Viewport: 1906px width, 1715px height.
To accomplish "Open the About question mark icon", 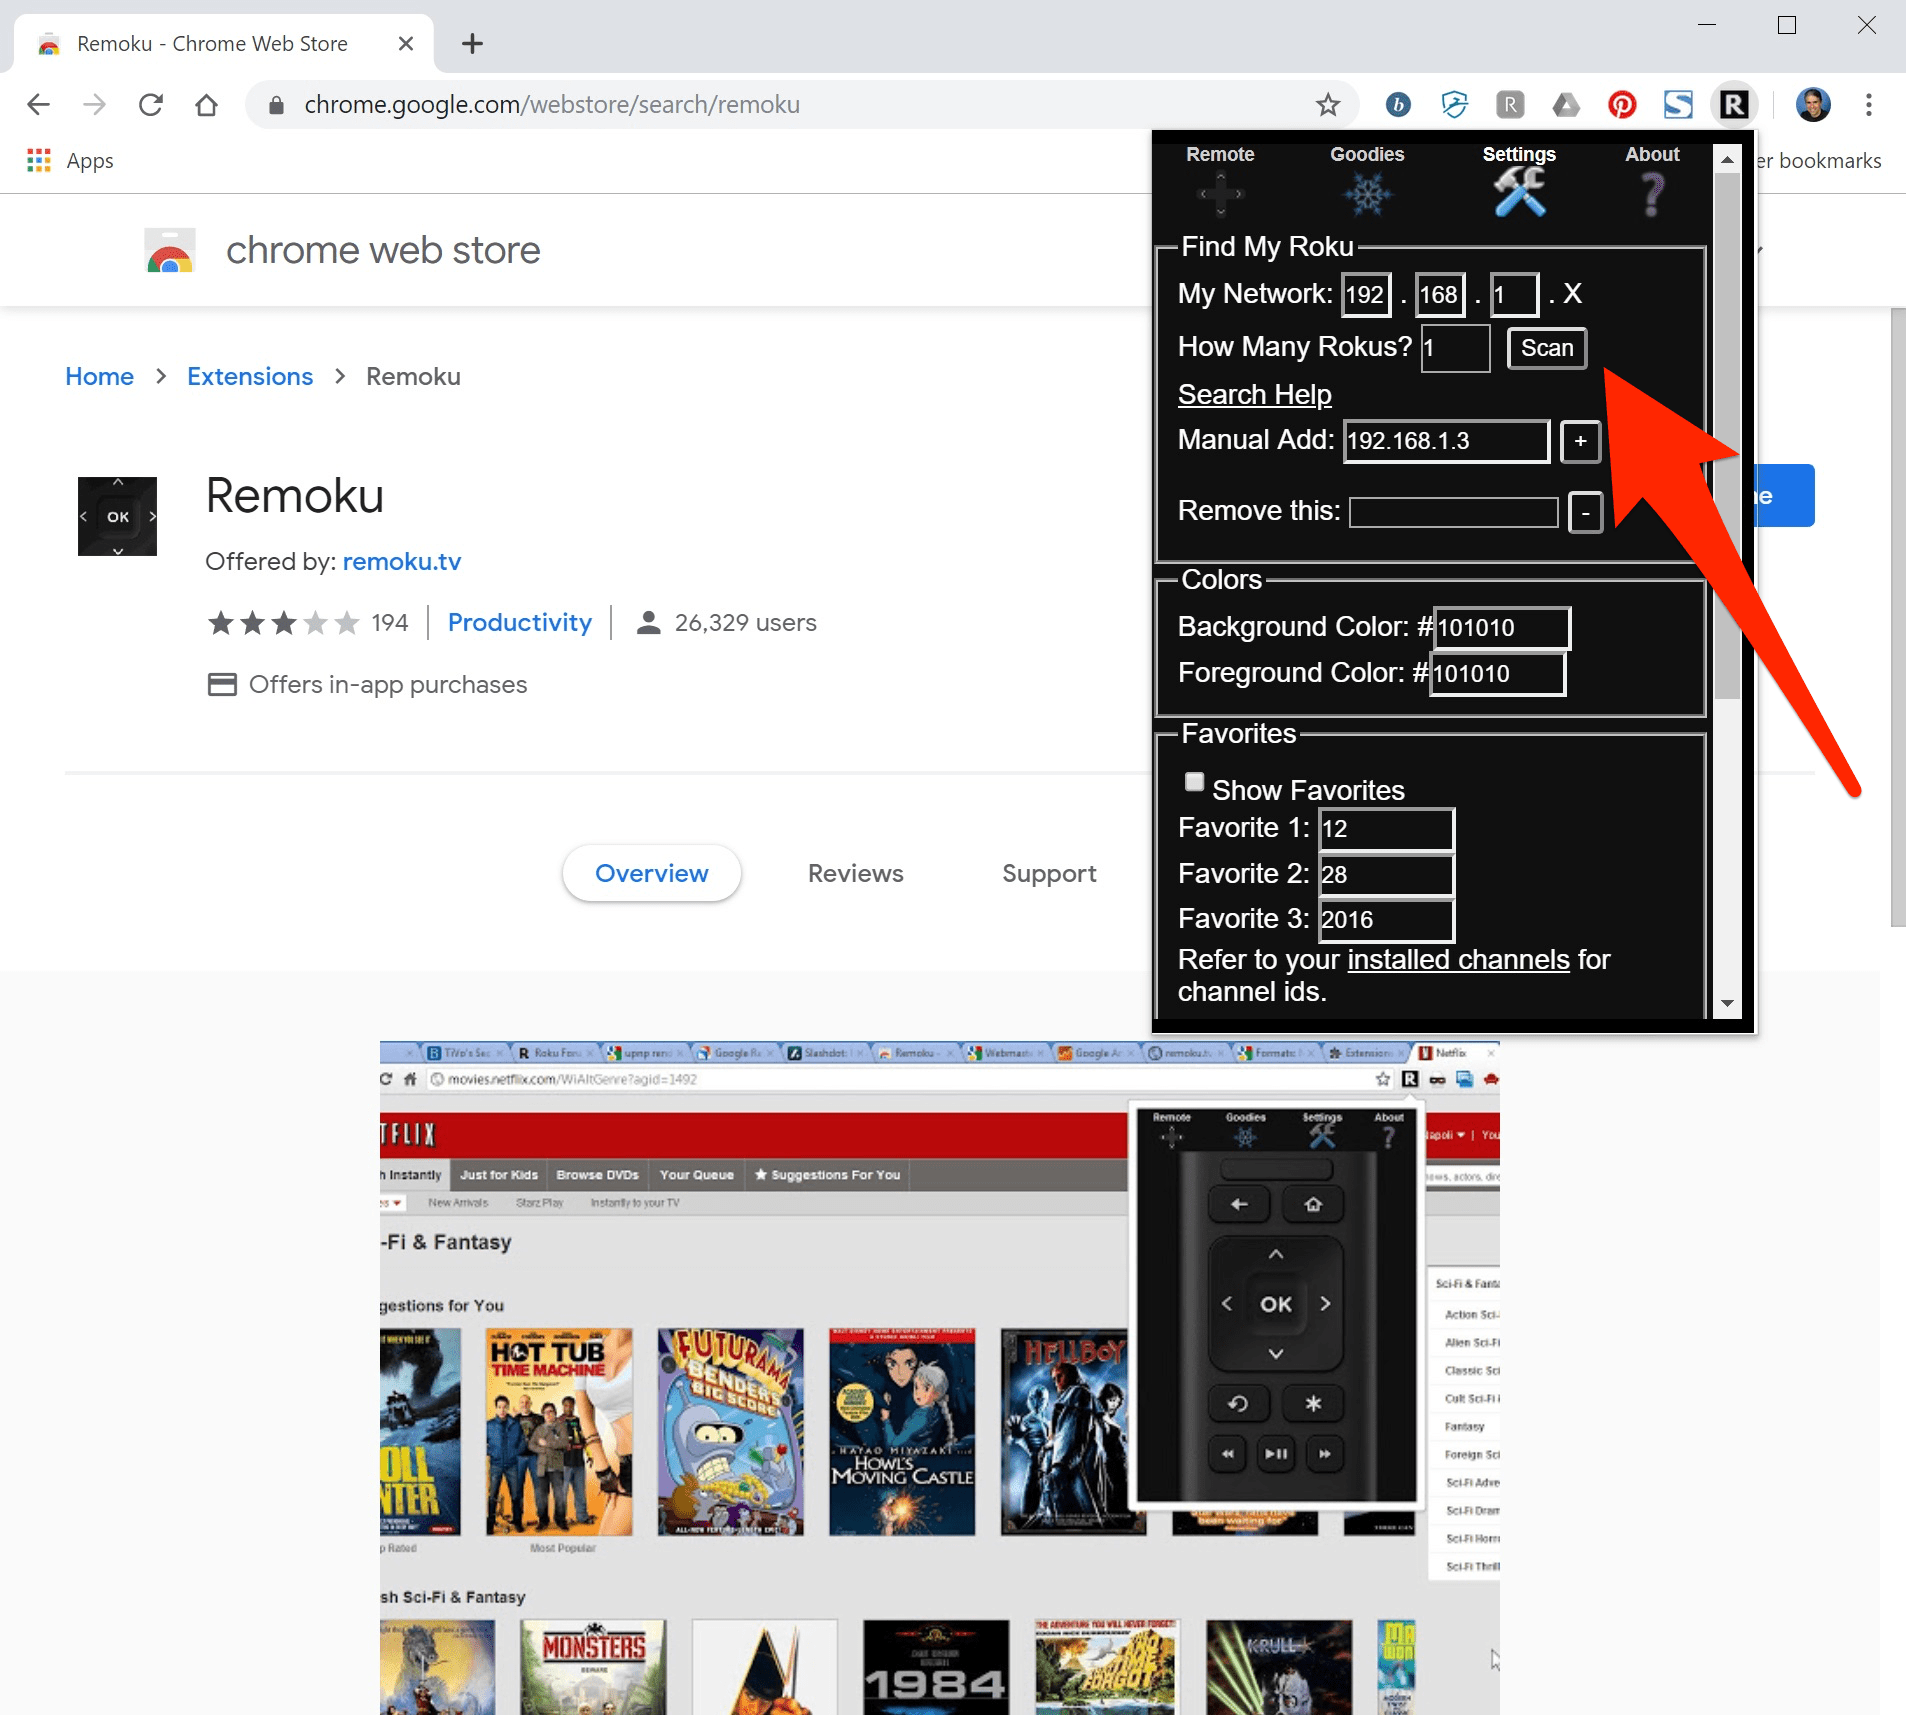I will point(1652,193).
